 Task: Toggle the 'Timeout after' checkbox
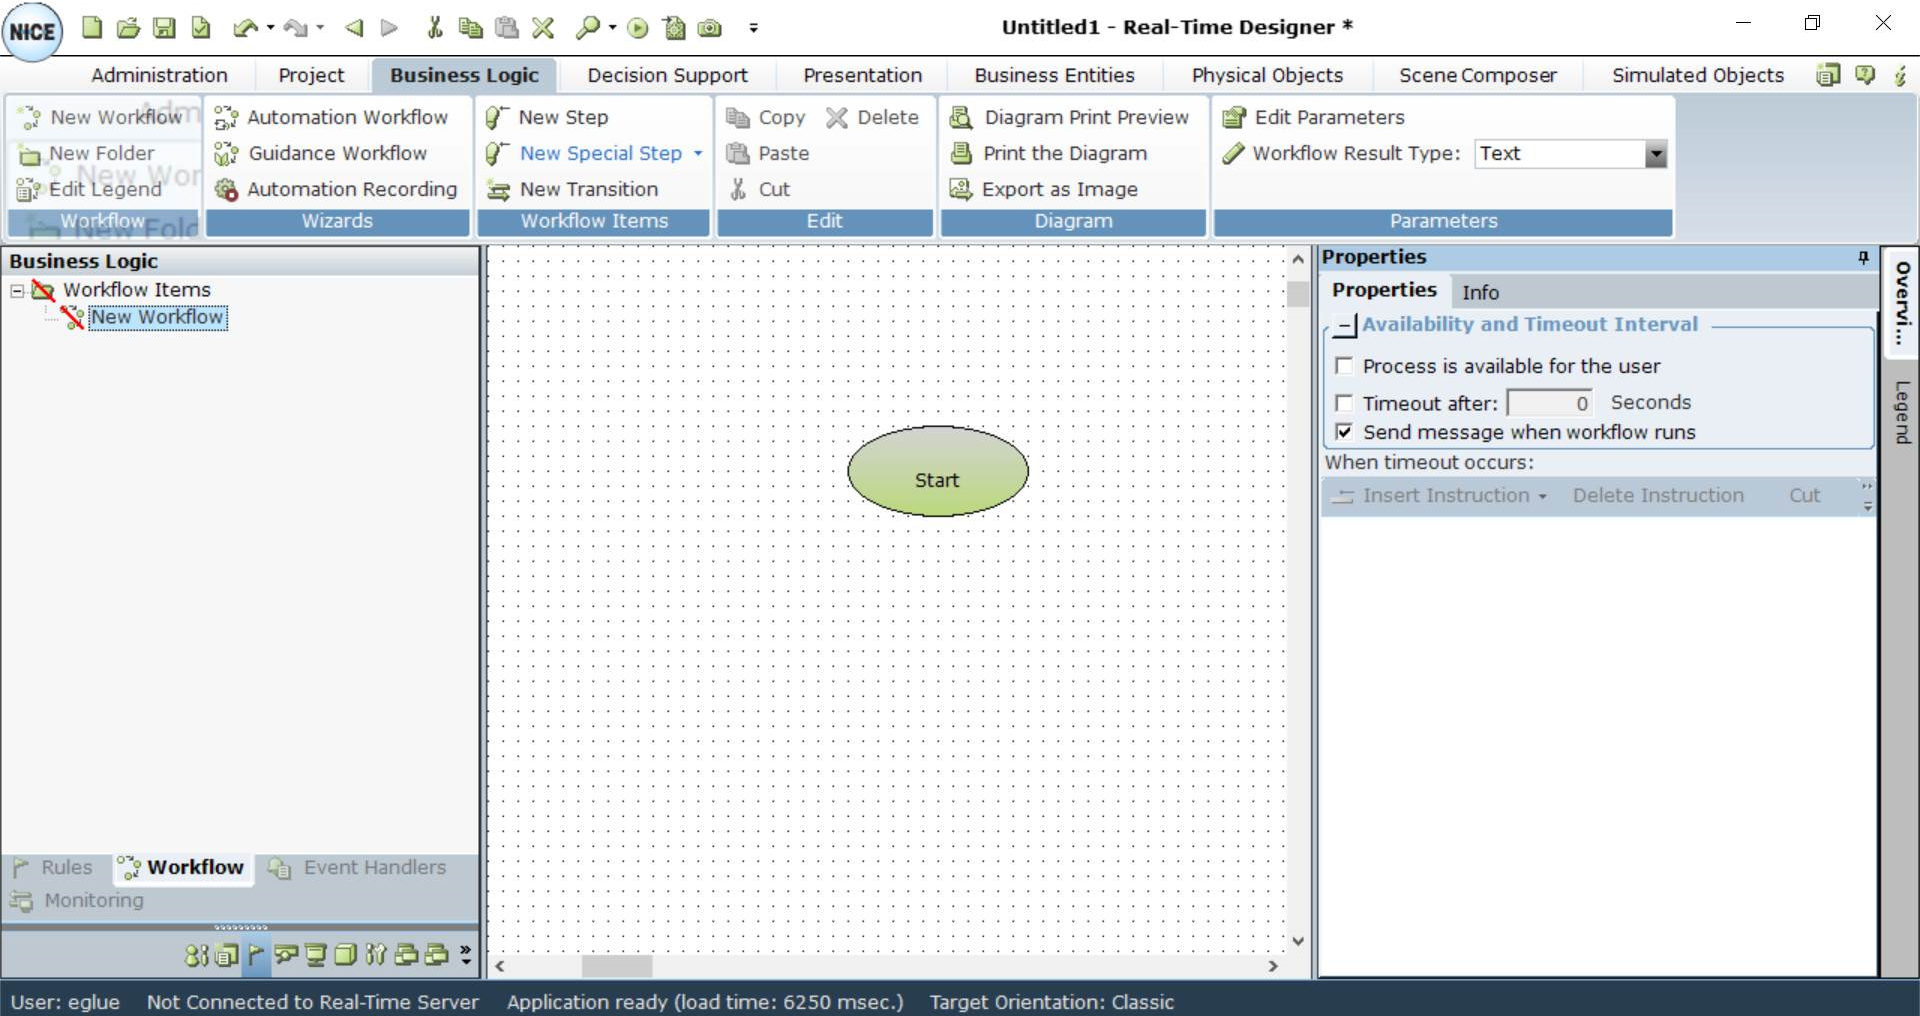pyautogui.click(x=1344, y=403)
